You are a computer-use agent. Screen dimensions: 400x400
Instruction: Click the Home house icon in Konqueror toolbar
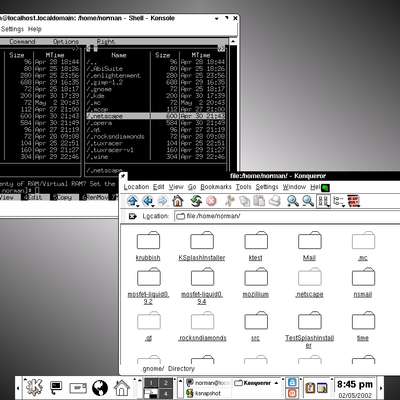[178, 201]
